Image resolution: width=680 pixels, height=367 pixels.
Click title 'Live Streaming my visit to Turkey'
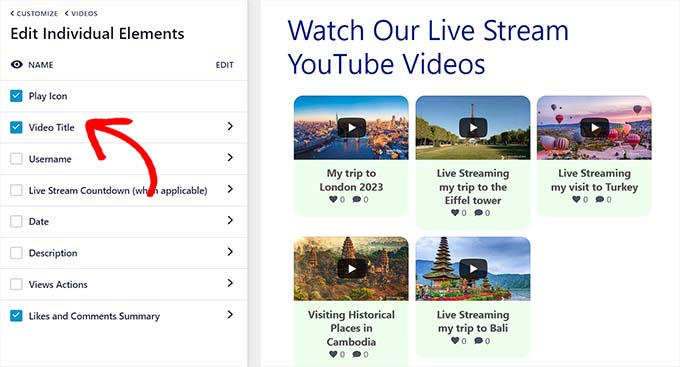pos(594,180)
